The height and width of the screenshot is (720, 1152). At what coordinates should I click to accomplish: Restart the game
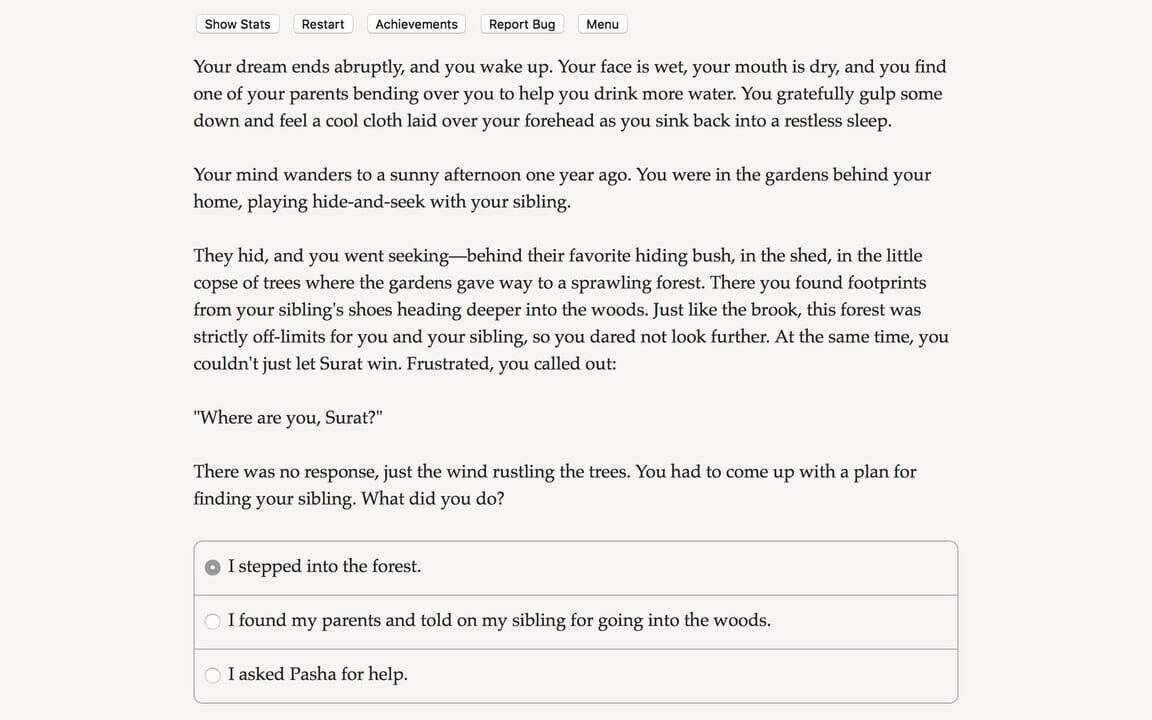point(323,24)
